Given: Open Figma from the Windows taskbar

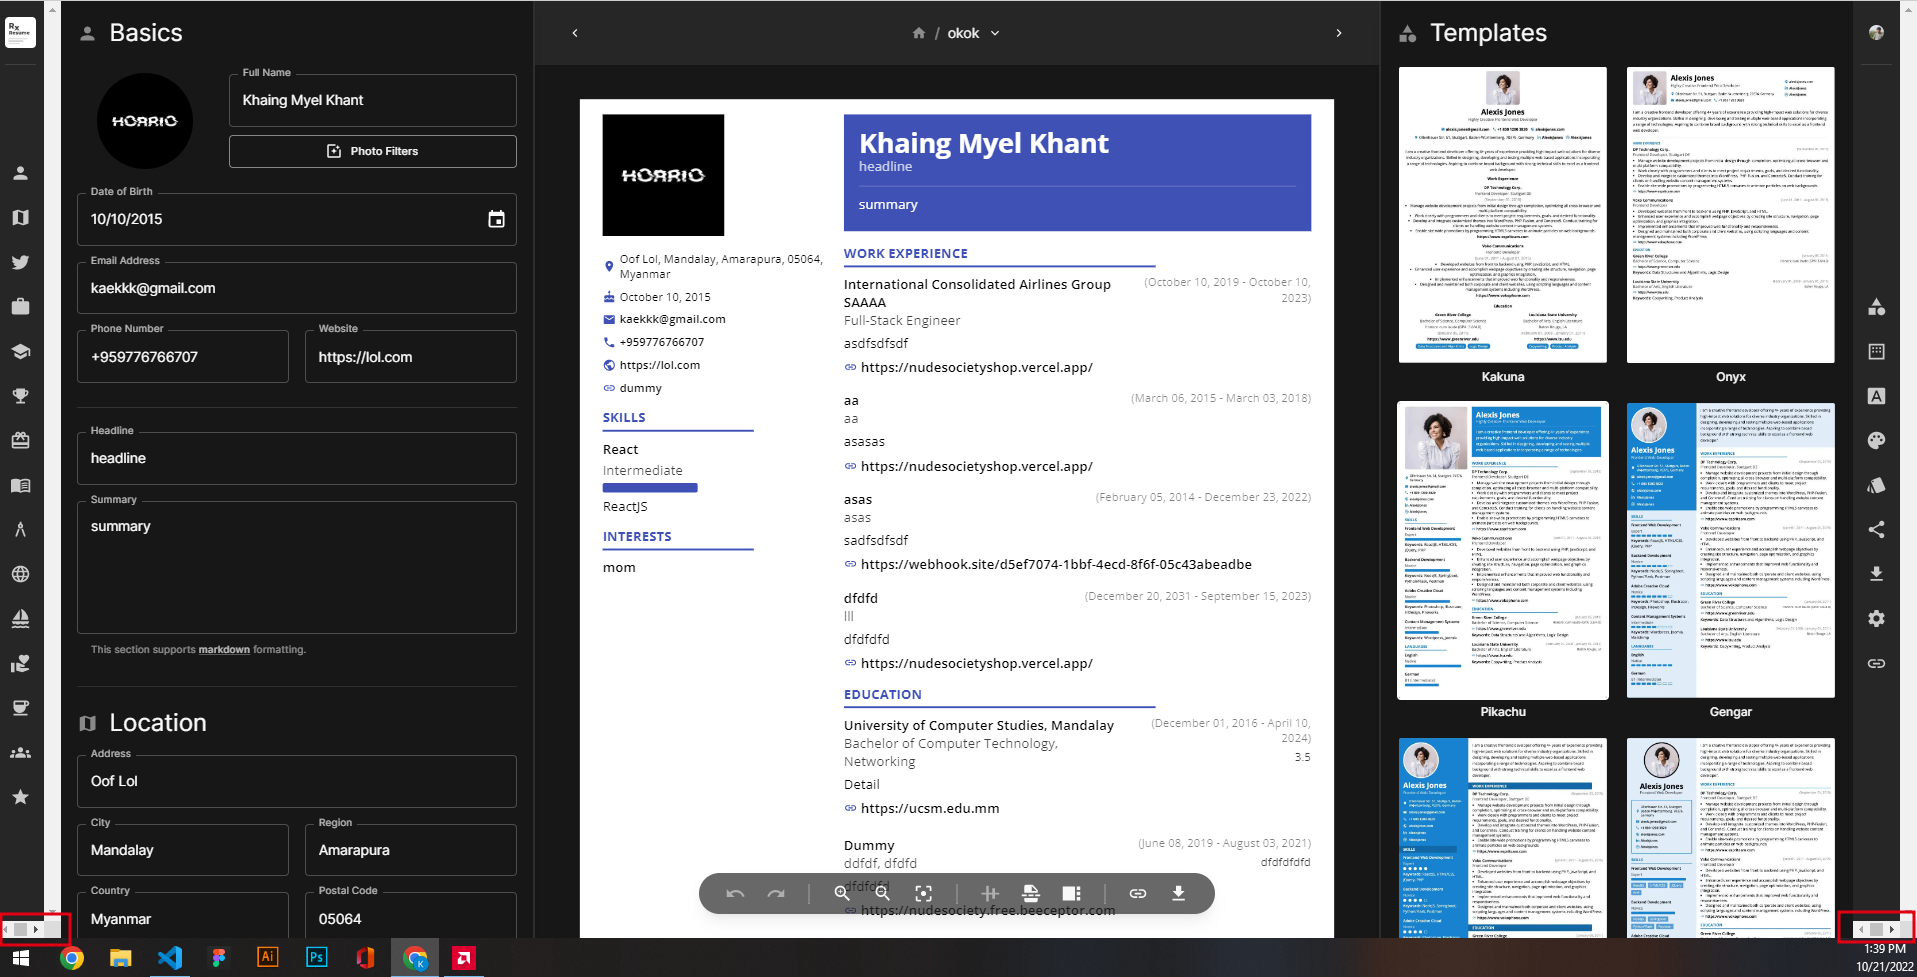Looking at the screenshot, I should pyautogui.click(x=218, y=957).
